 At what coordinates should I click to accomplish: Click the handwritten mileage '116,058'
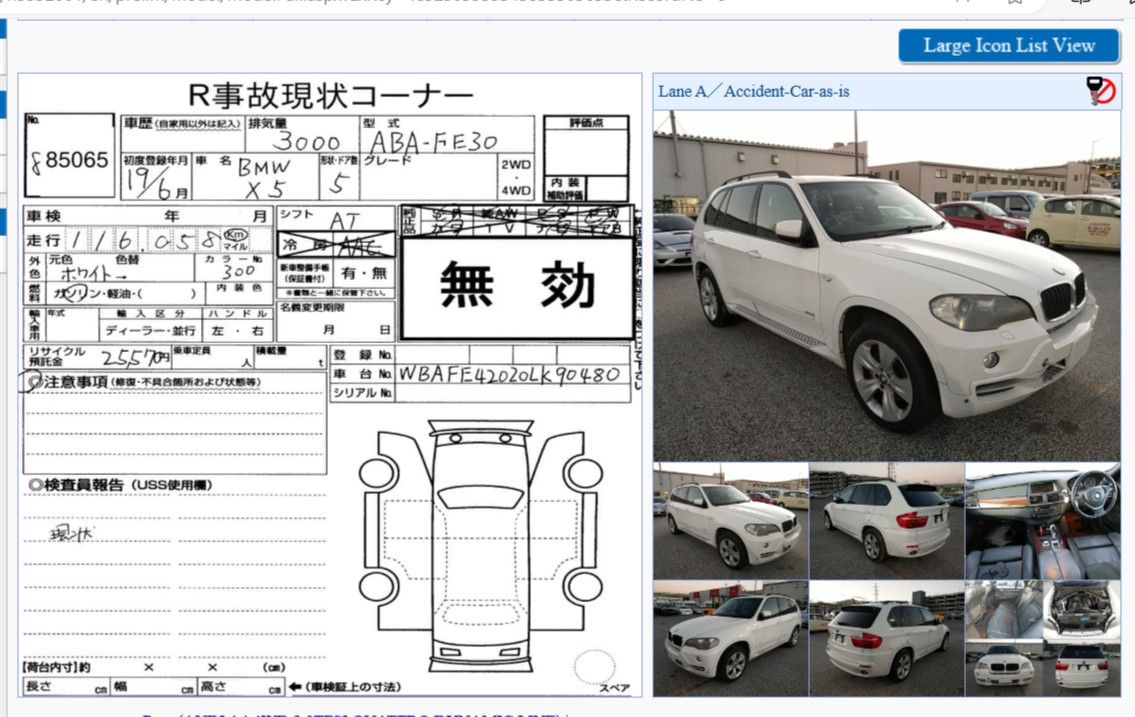tap(145, 240)
